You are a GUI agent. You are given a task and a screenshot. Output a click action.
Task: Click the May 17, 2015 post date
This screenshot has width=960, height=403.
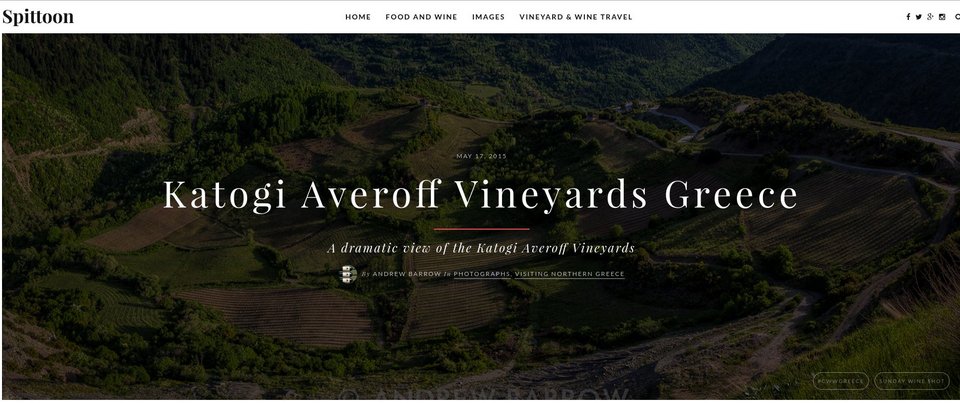[x=481, y=156]
